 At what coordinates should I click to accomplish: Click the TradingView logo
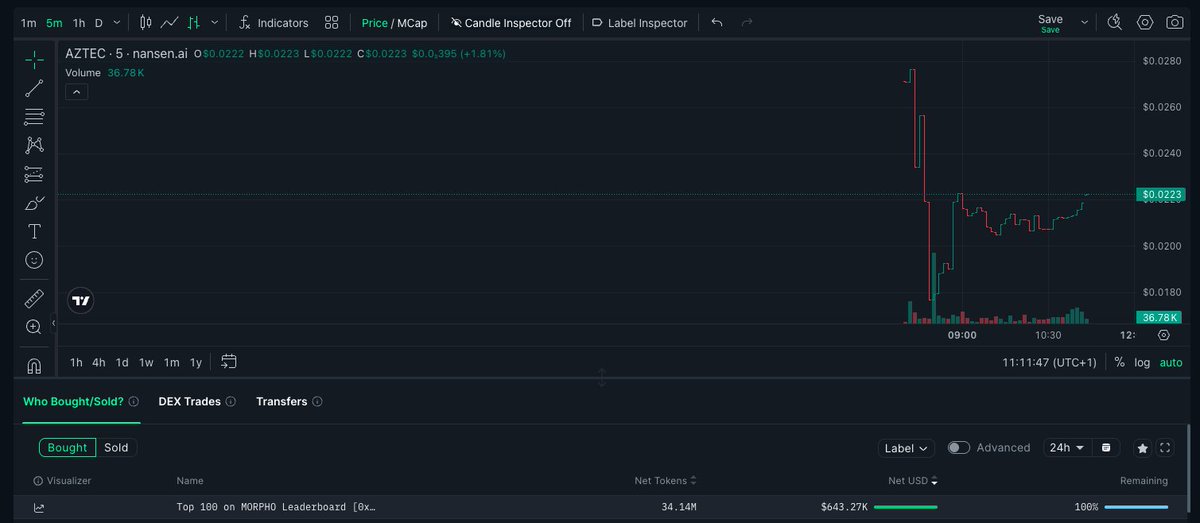81,300
